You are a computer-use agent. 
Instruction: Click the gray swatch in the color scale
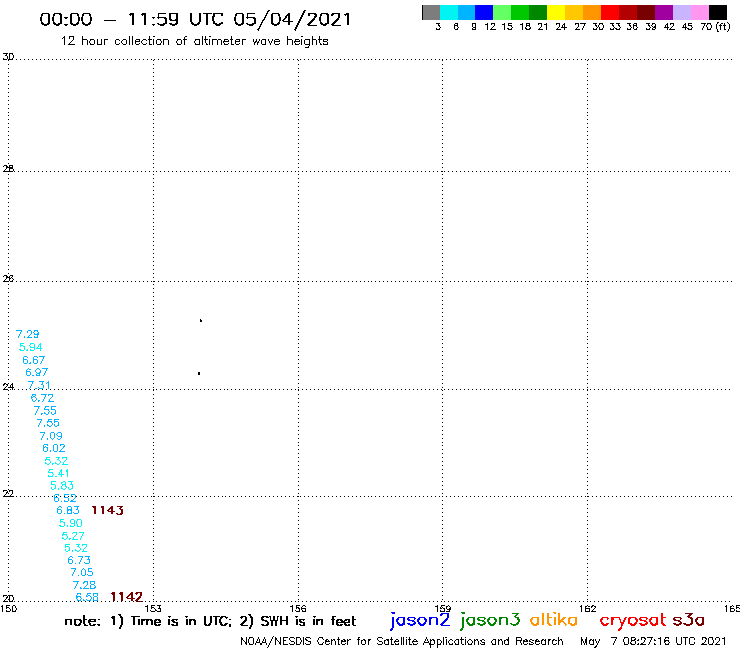431,12
